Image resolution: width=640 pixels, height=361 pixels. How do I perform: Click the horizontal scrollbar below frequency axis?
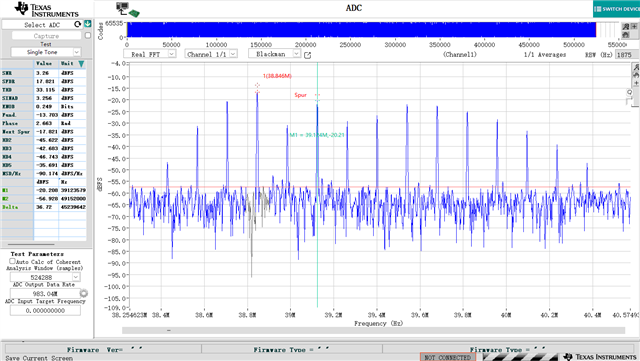point(373,330)
